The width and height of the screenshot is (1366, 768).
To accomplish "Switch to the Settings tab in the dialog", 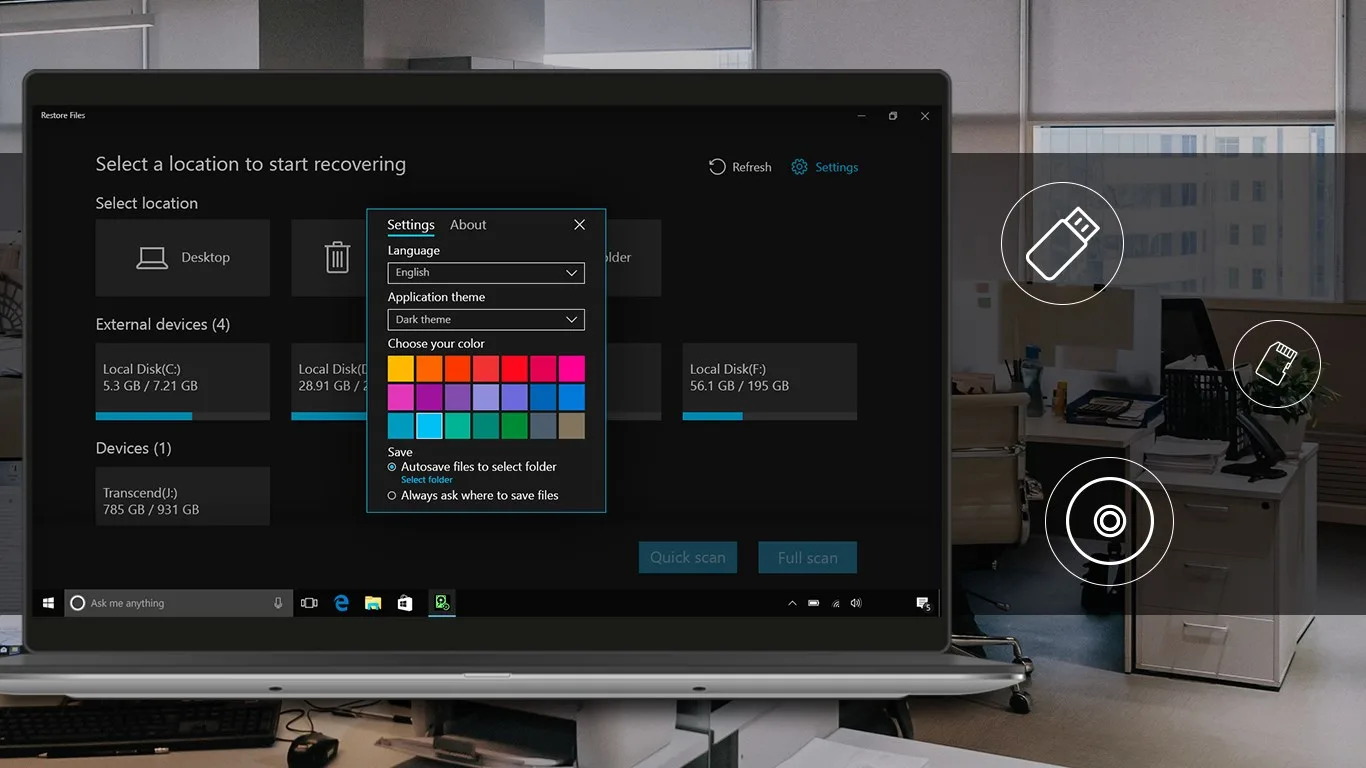I will point(411,225).
